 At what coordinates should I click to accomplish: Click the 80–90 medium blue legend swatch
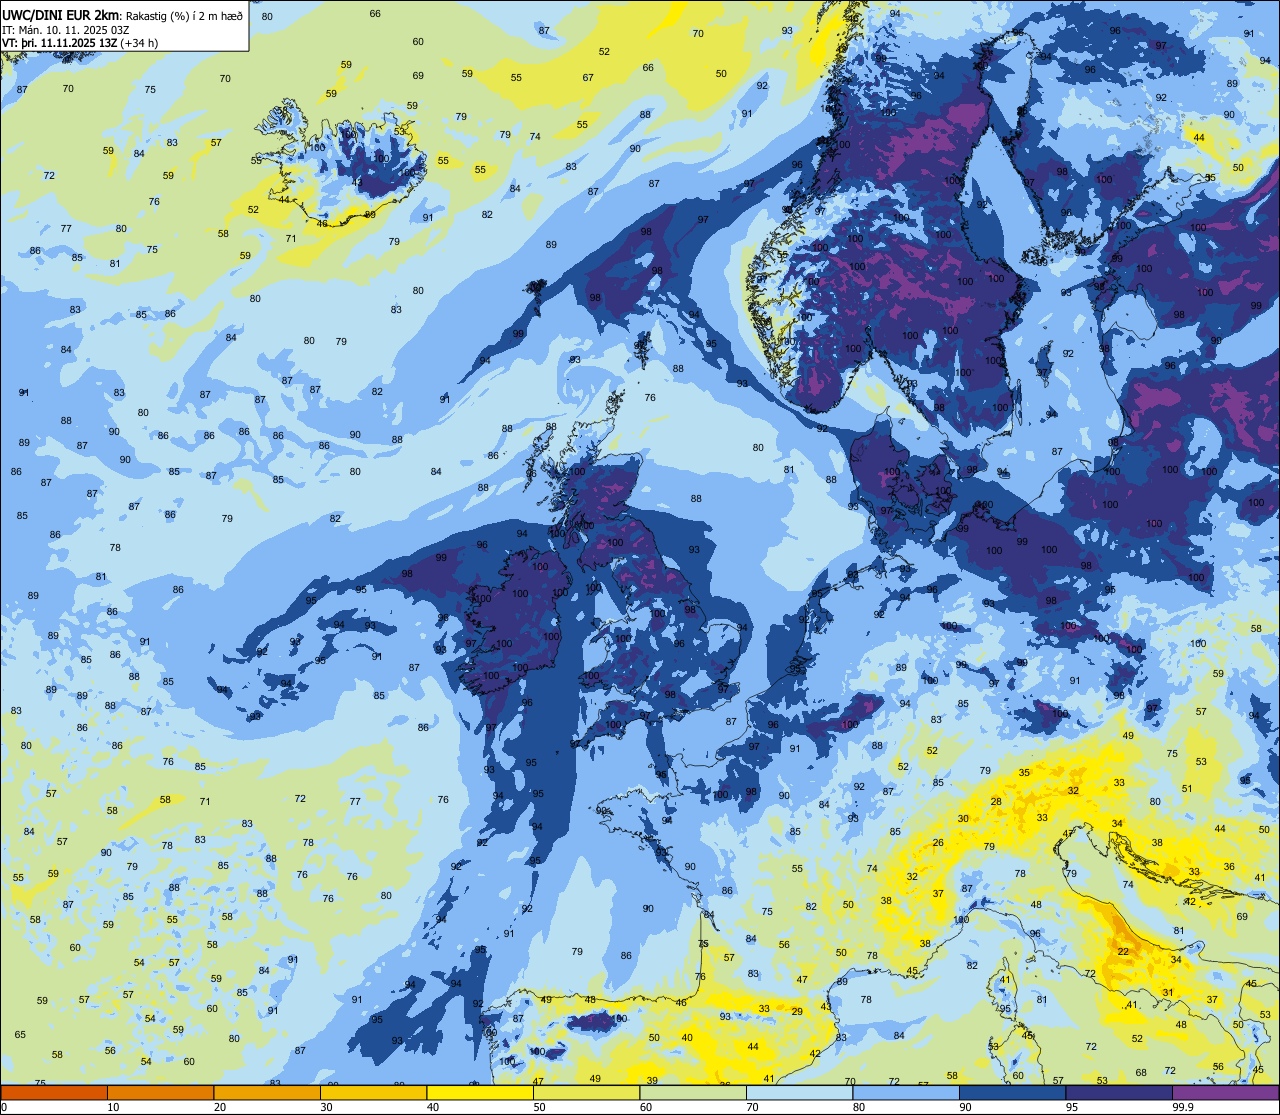(906, 1092)
